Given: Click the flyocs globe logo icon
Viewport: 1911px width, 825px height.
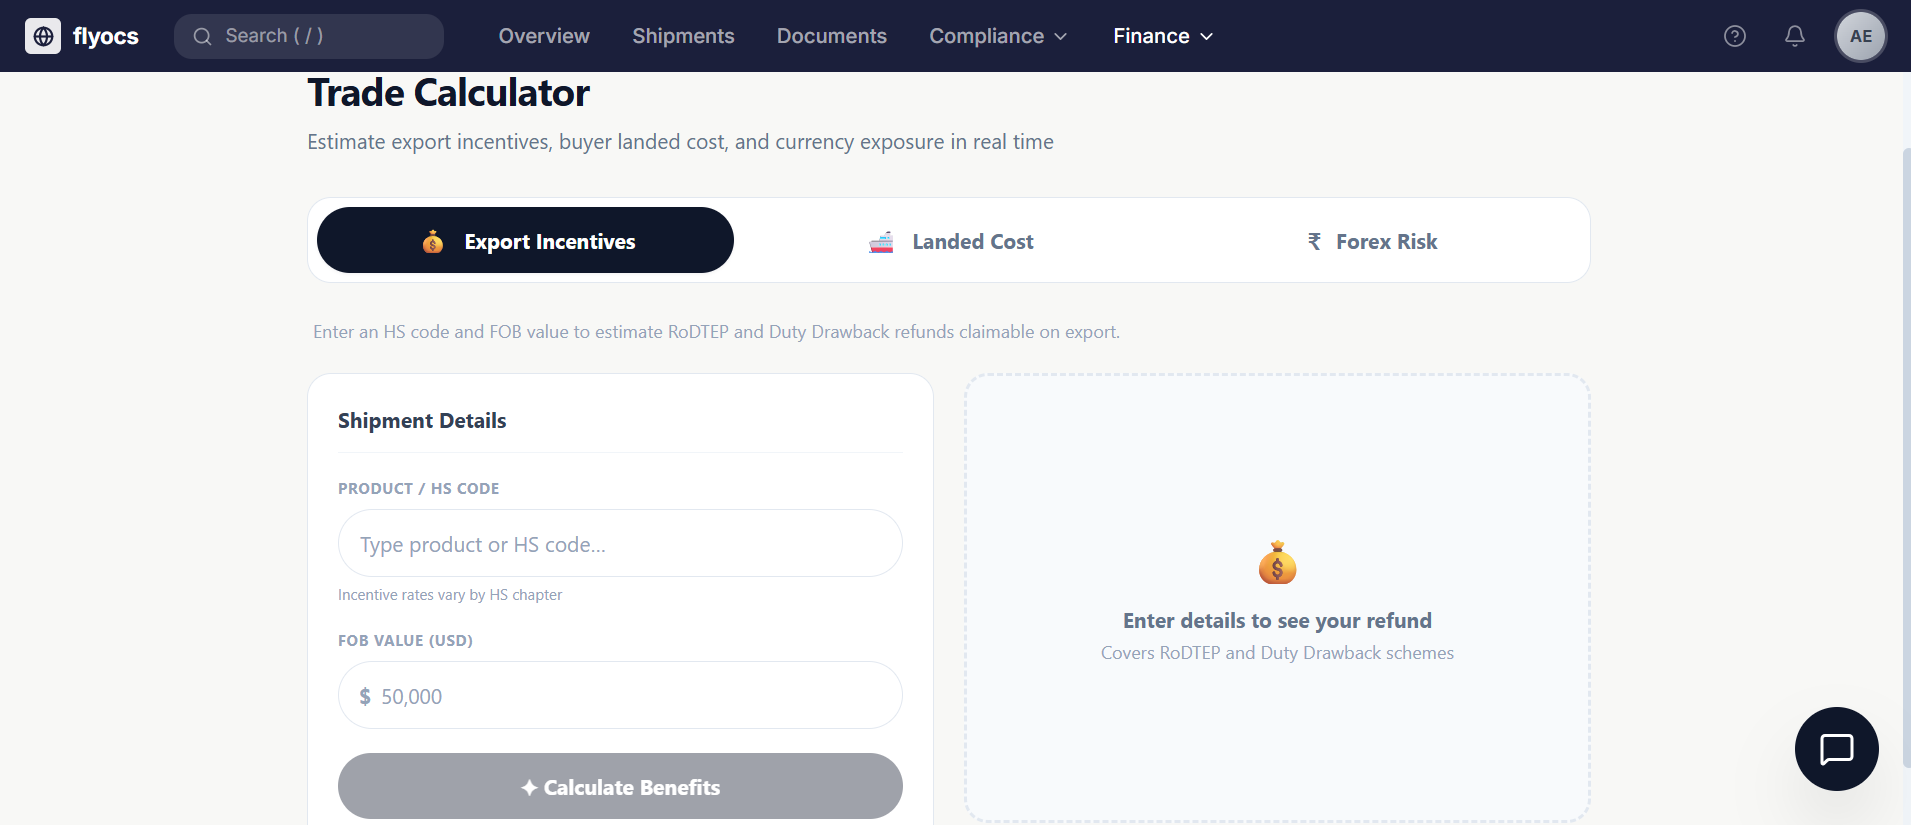Looking at the screenshot, I should 43,36.
